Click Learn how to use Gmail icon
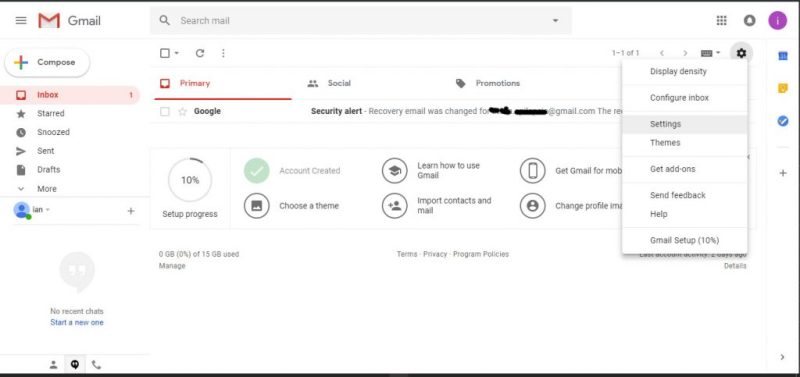This screenshot has width=800, height=377. tap(394, 170)
